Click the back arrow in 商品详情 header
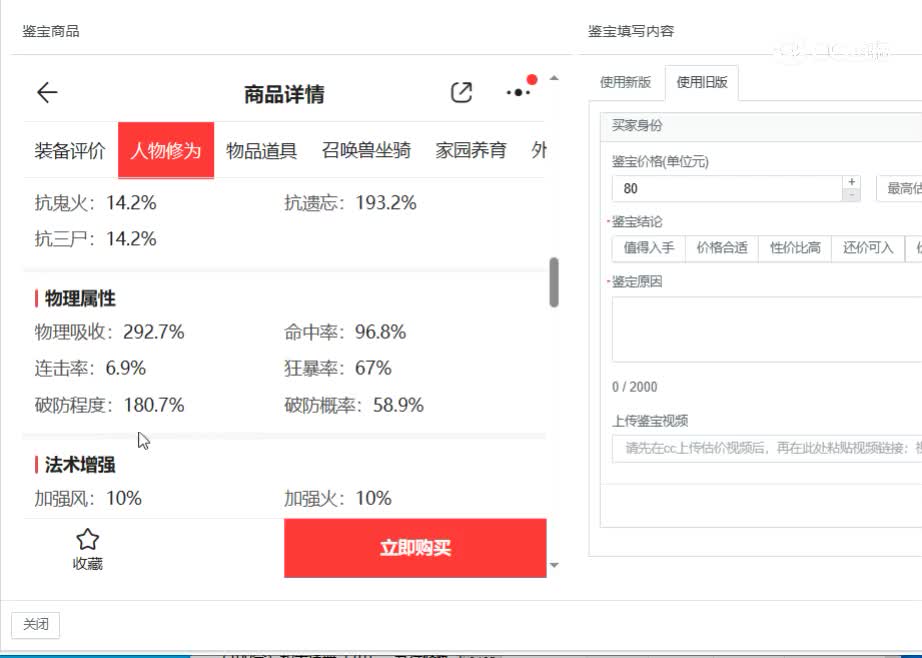This screenshot has width=922, height=658. pos(46,92)
